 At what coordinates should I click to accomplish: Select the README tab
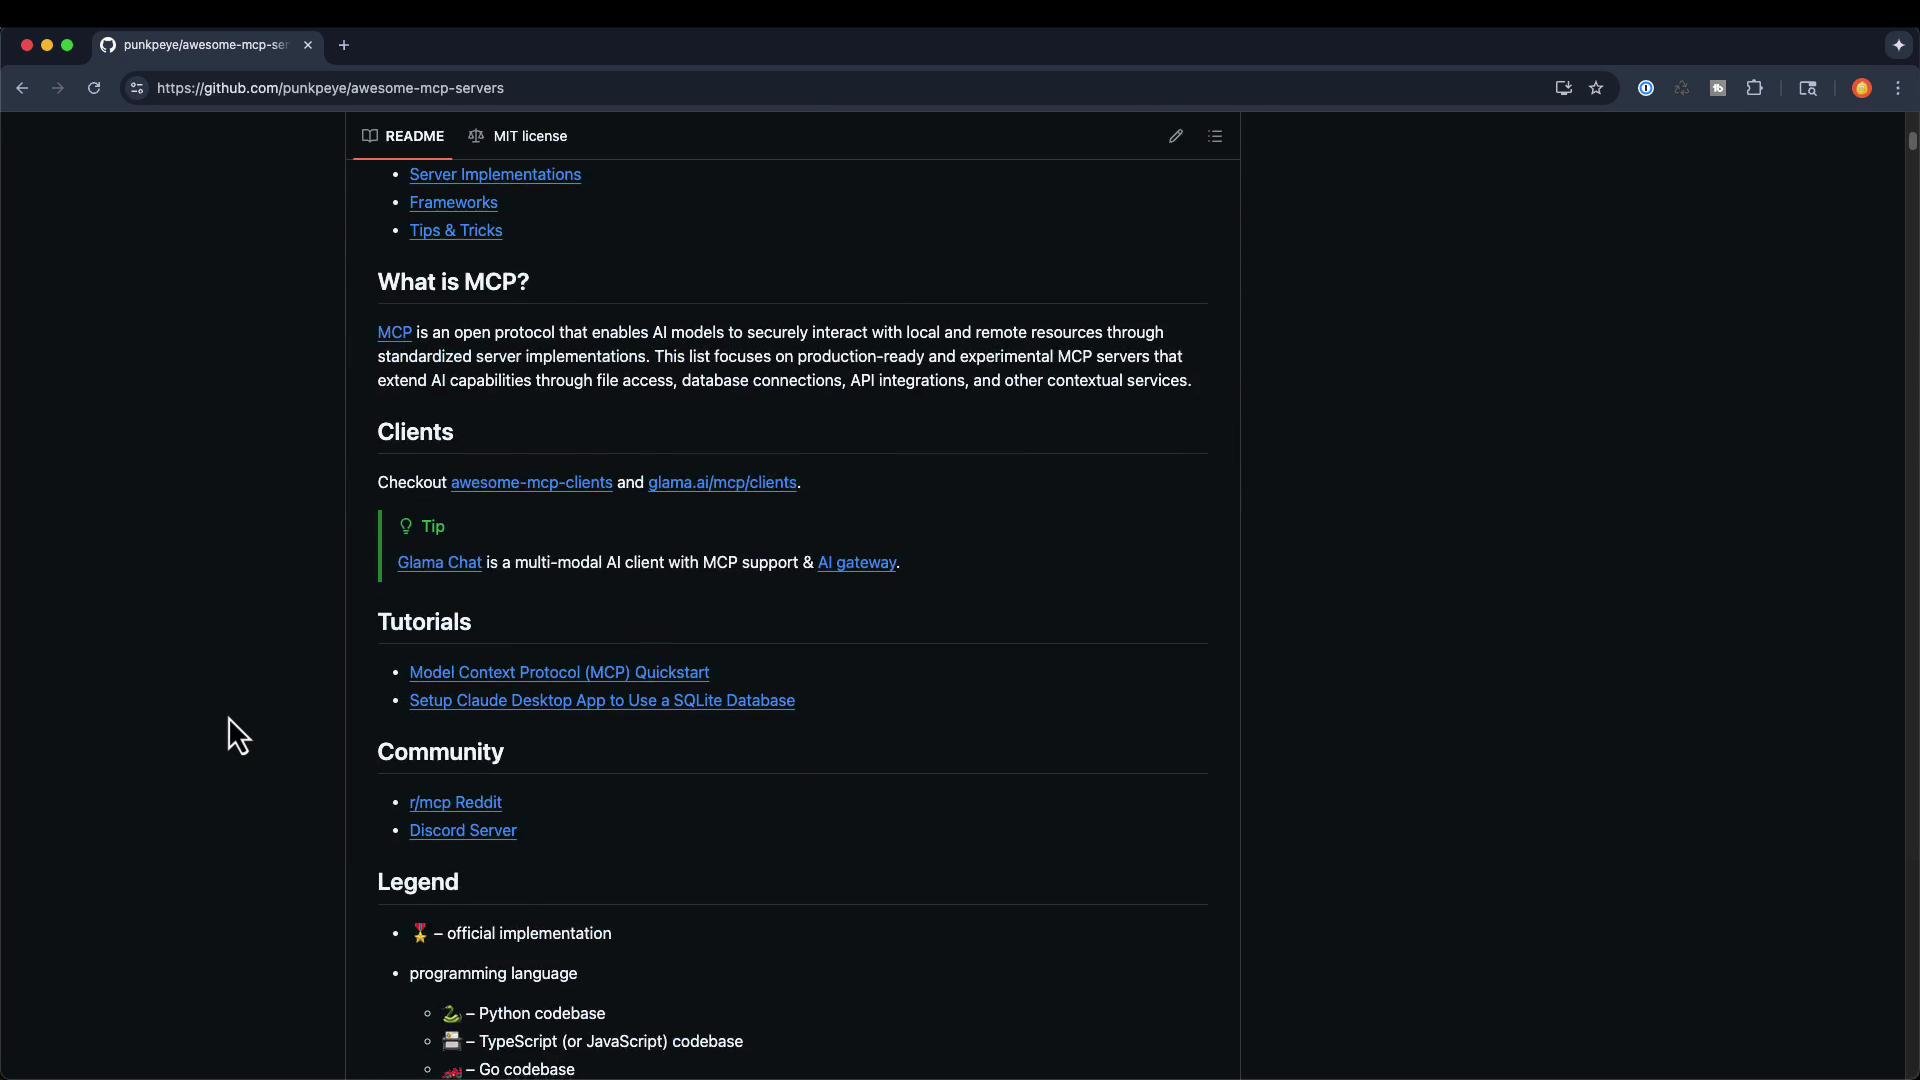403,136
